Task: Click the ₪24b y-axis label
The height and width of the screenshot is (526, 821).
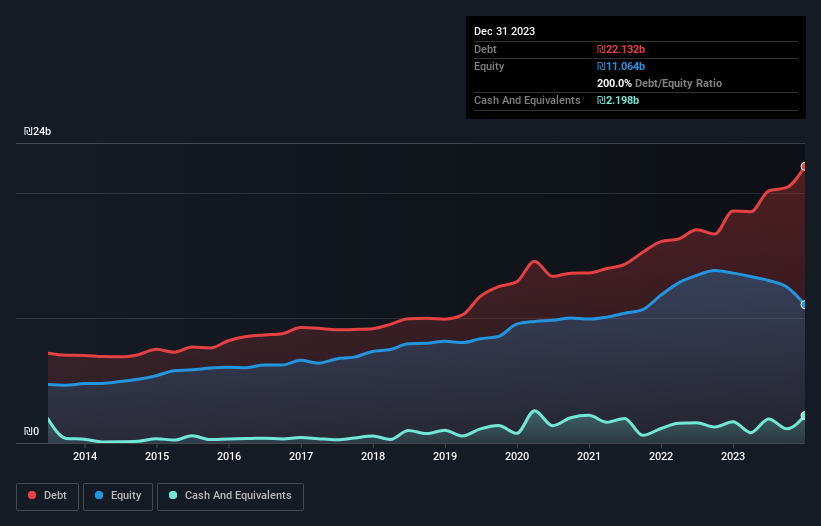Action: 37,131
